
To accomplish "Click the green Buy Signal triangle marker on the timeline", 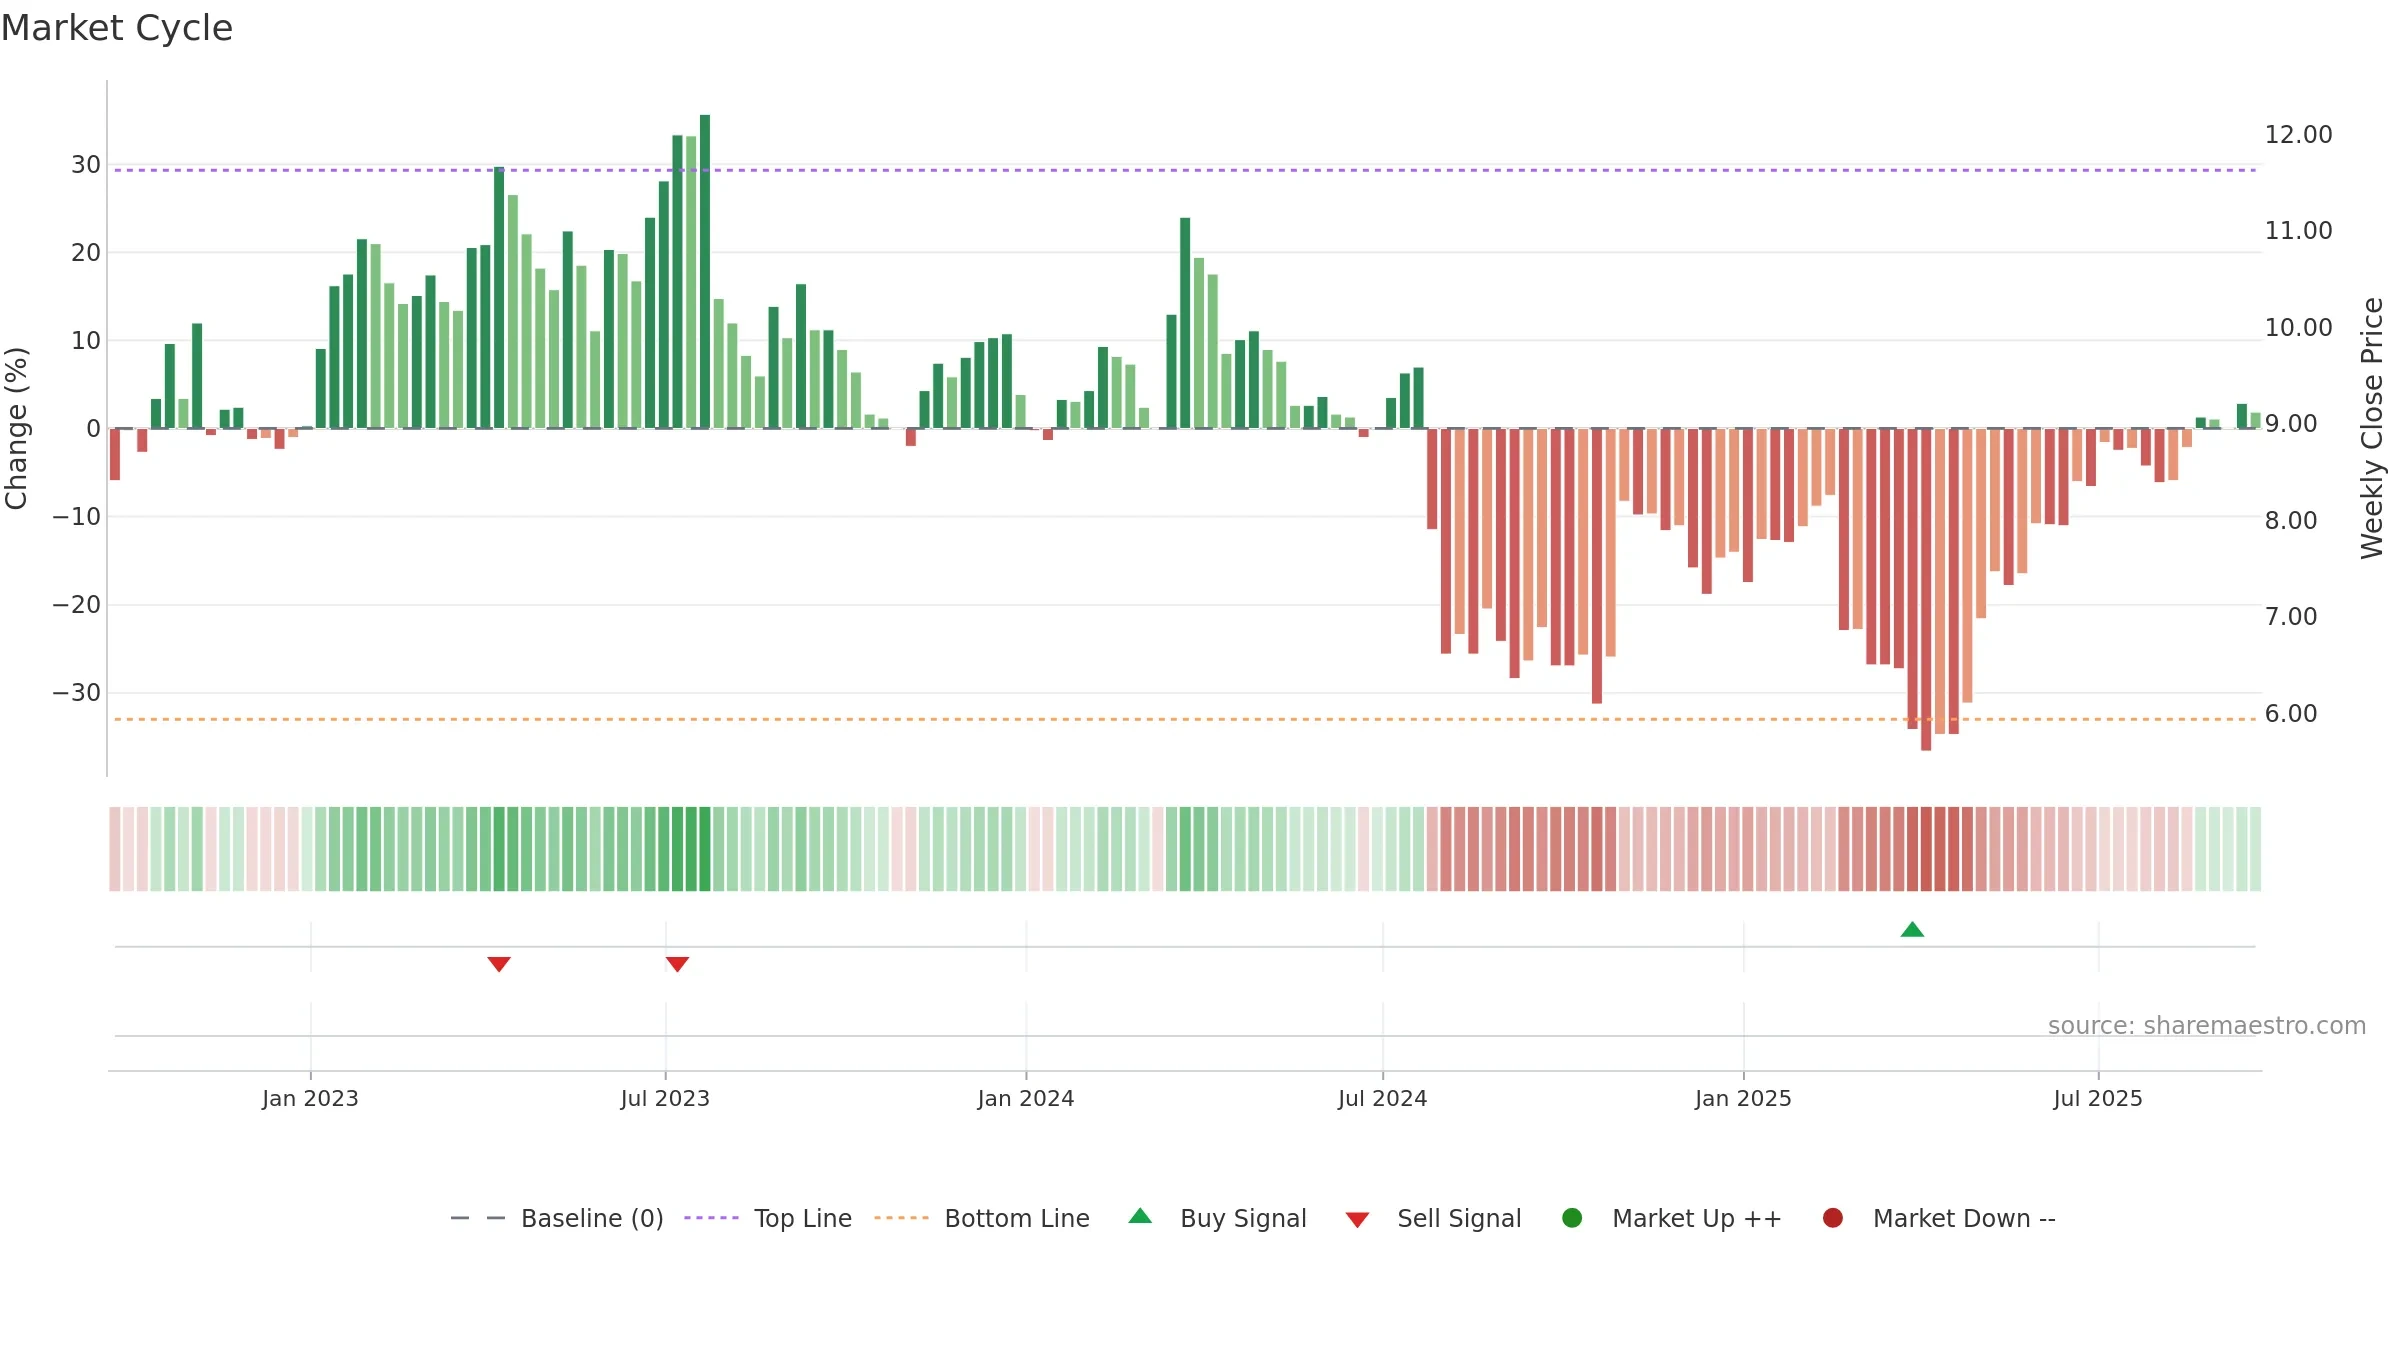I will tap(1912, 930).
